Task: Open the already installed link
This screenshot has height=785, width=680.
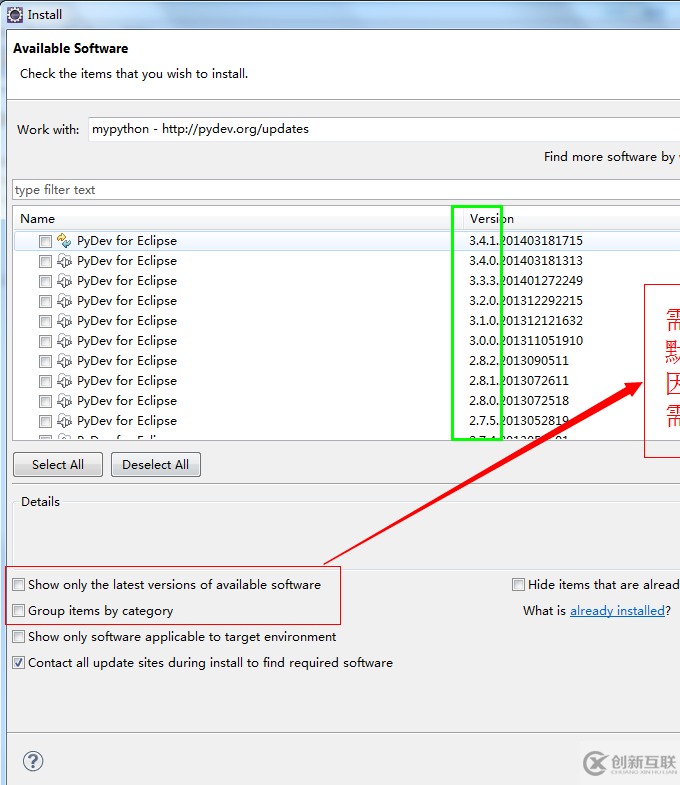Action: coord(617,611)
